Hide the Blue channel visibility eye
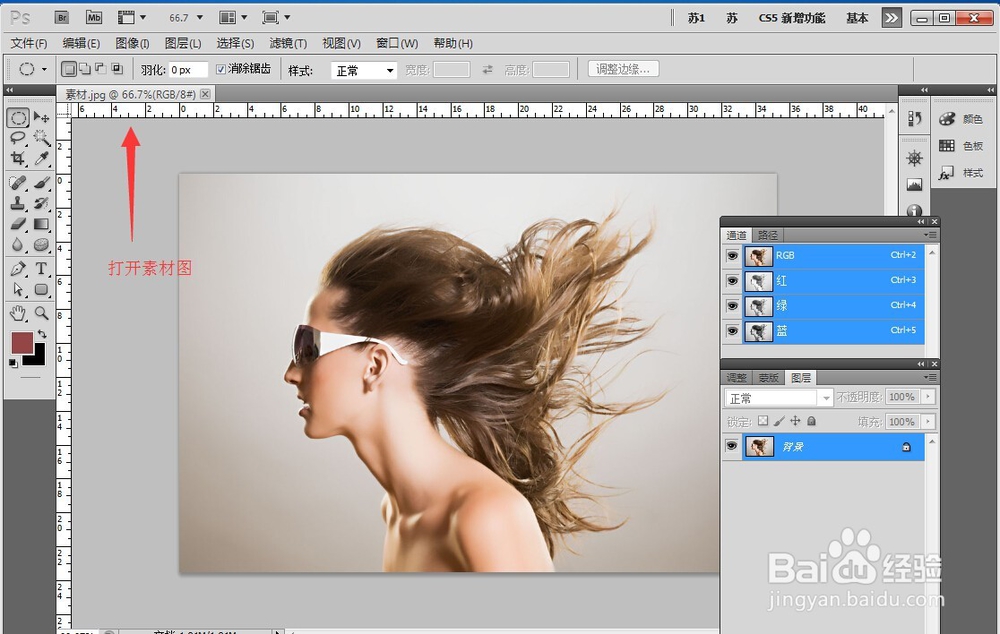The height and width of the screenshot is (634, 1000). click(732, 331)
